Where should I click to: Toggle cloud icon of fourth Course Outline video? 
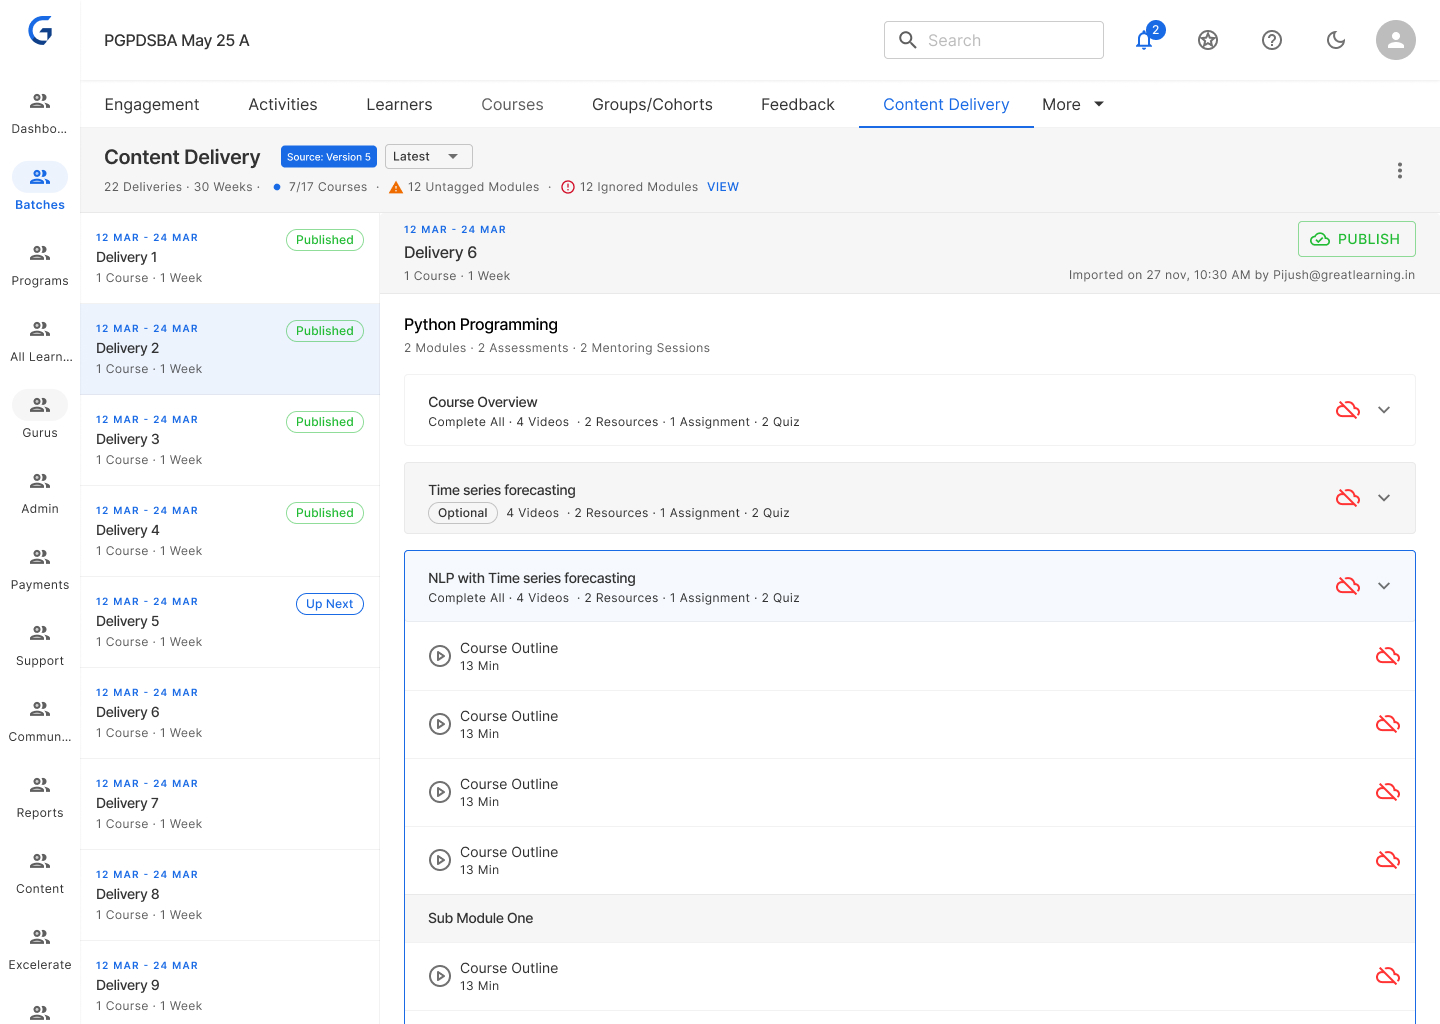tap(1388, 860)
